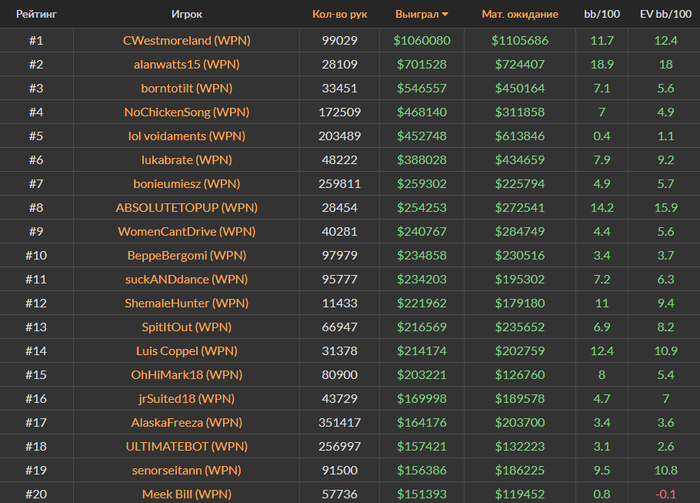Viewport: 700px width, 503px height.
Task: Open player AlaskaFreeza (WPN)
Action: pos(187,423)
